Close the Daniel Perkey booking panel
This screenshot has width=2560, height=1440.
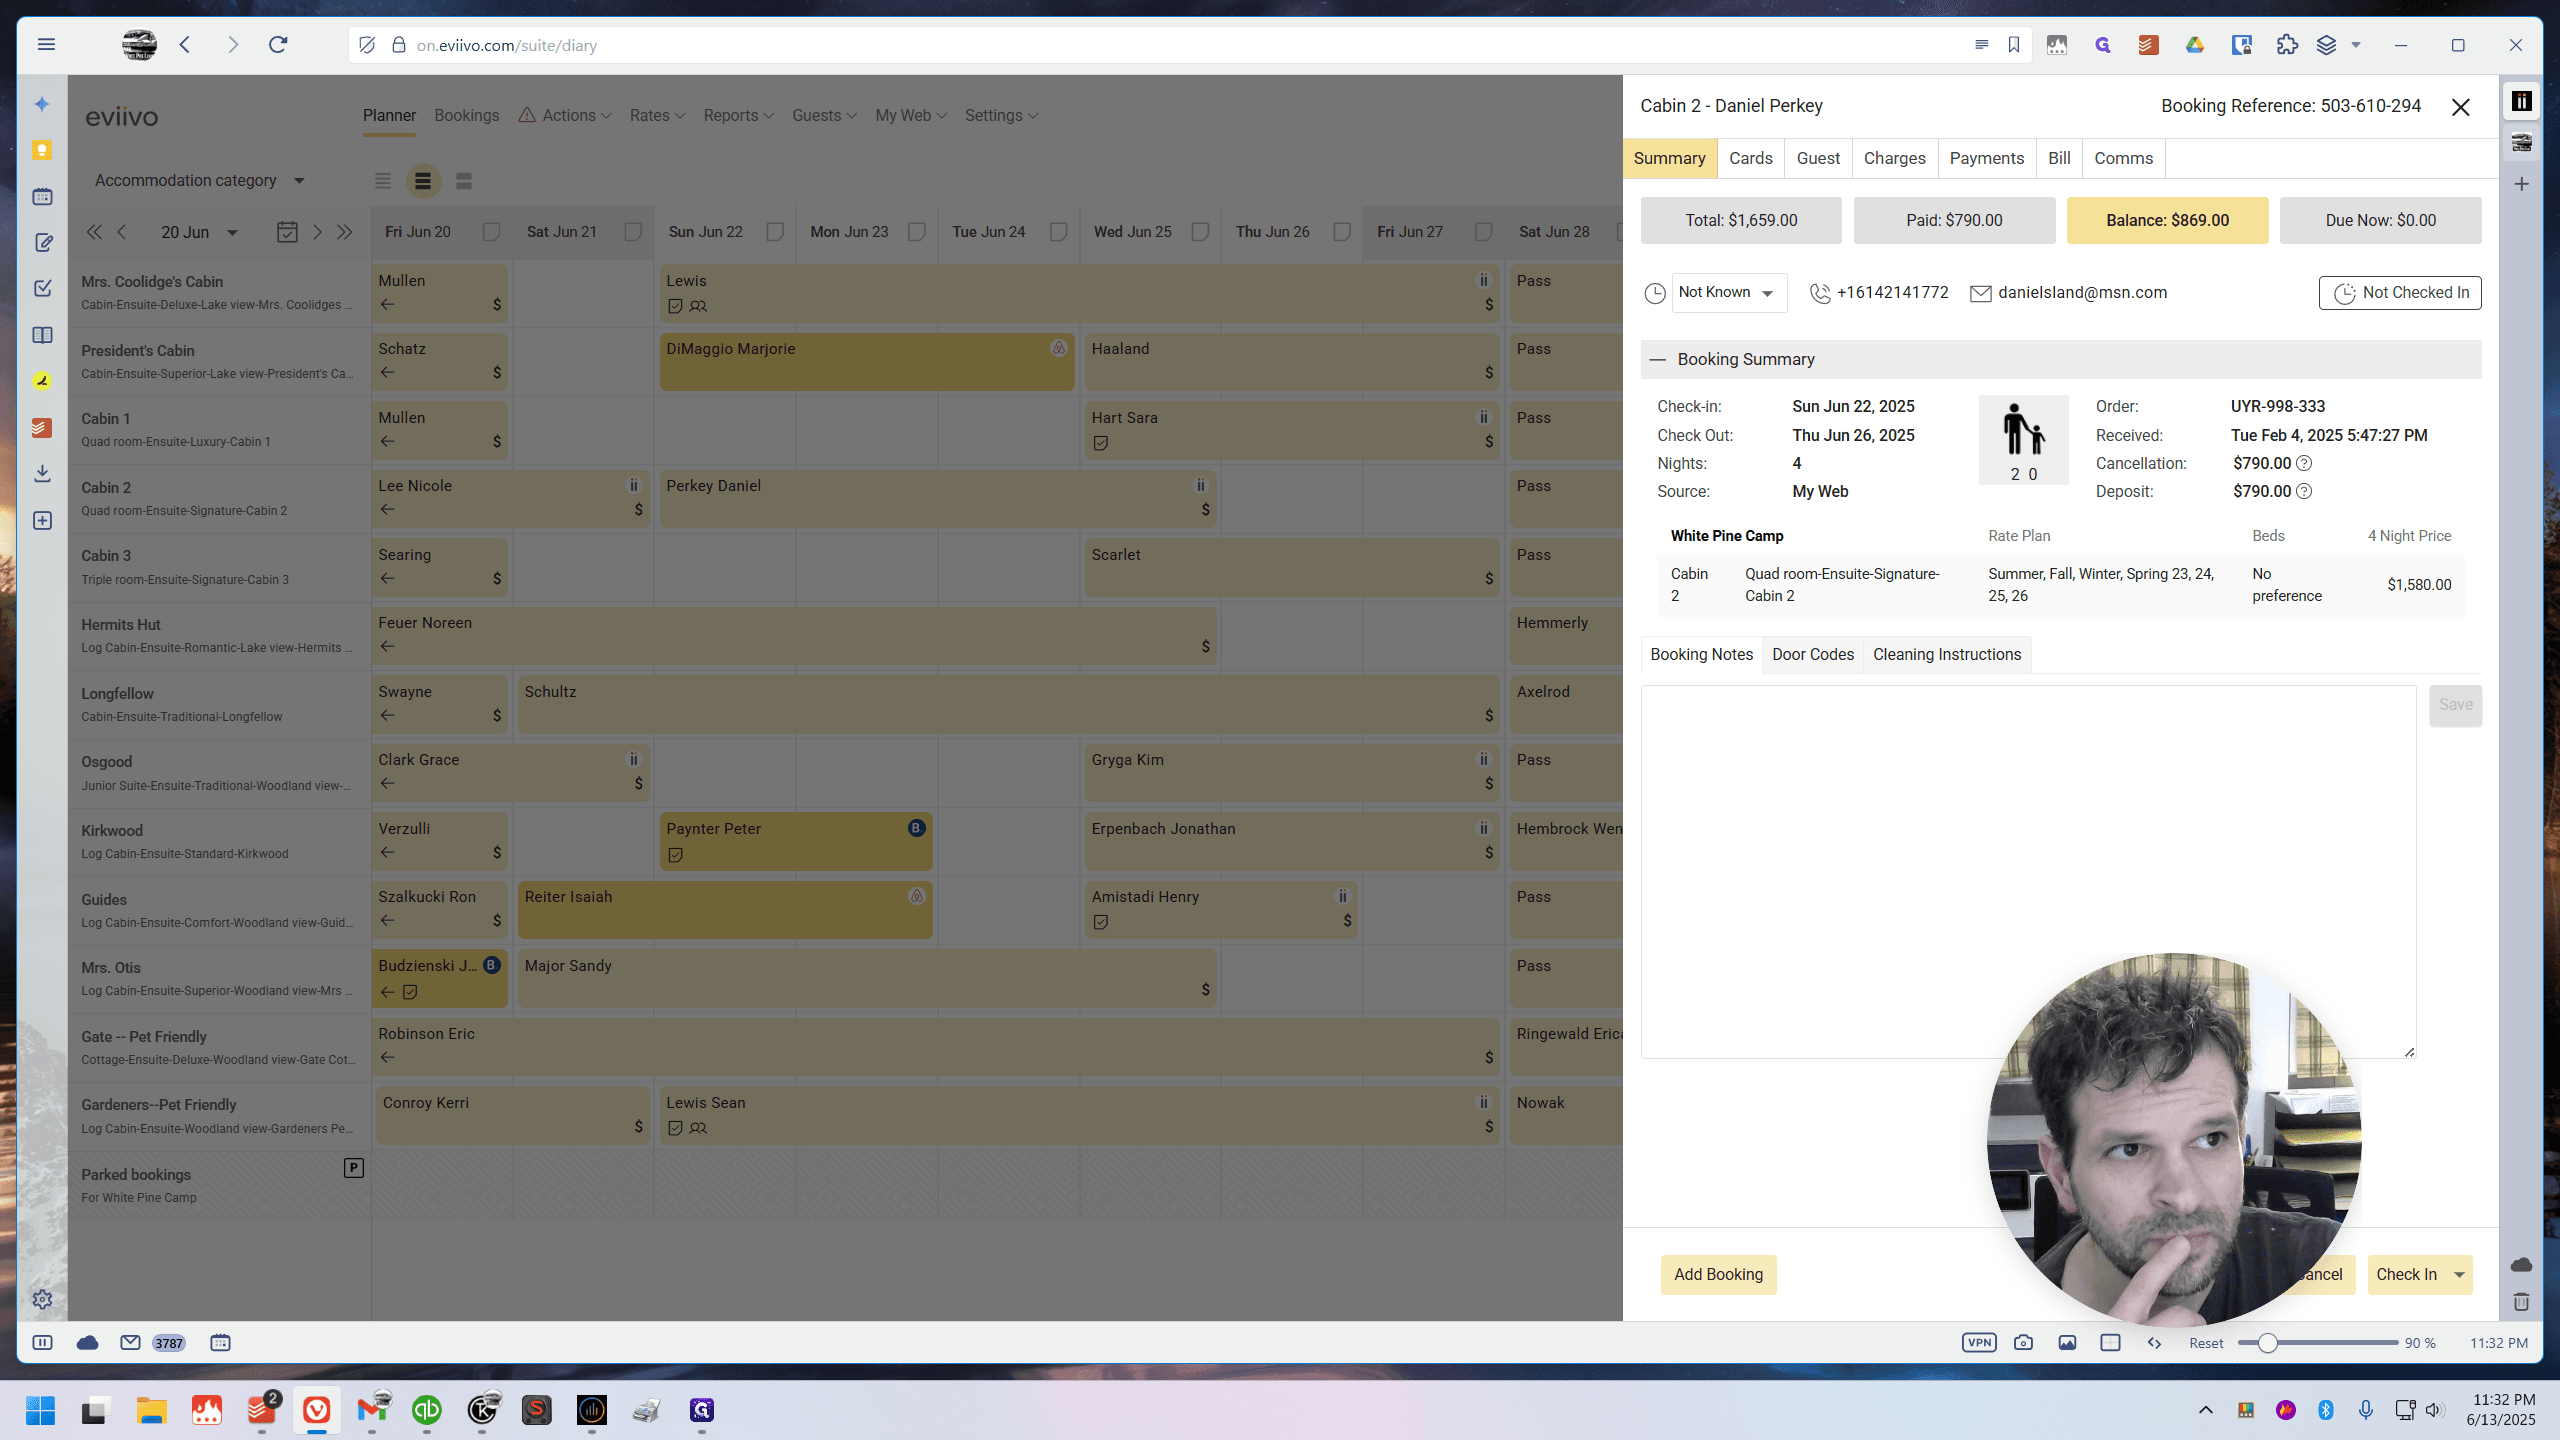click(2461, 107)
